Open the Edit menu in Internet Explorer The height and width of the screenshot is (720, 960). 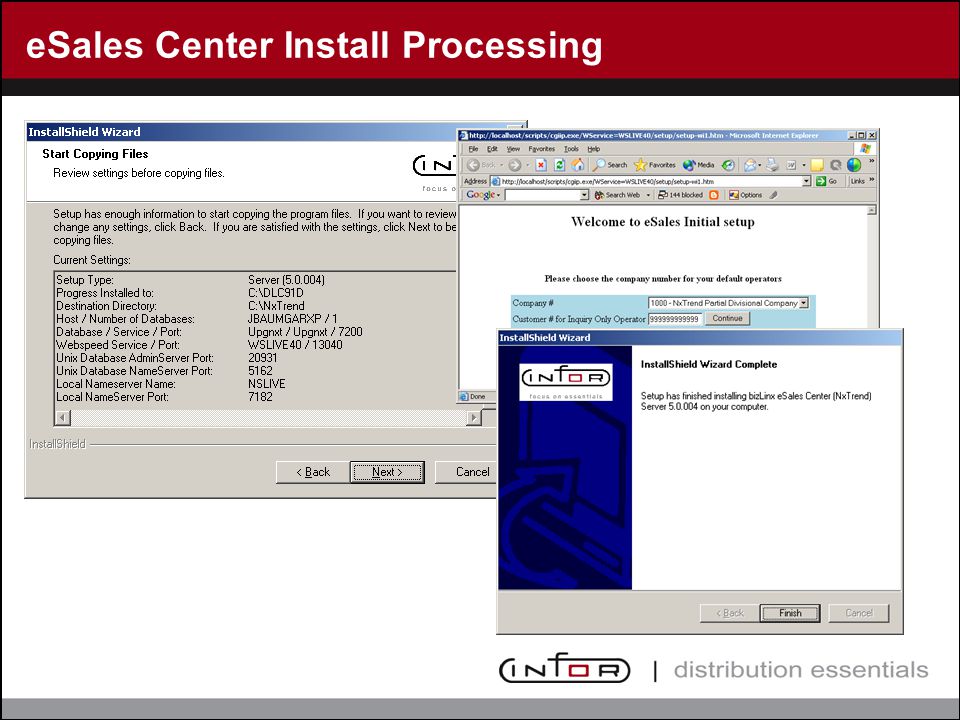click(x=492, y=149)
